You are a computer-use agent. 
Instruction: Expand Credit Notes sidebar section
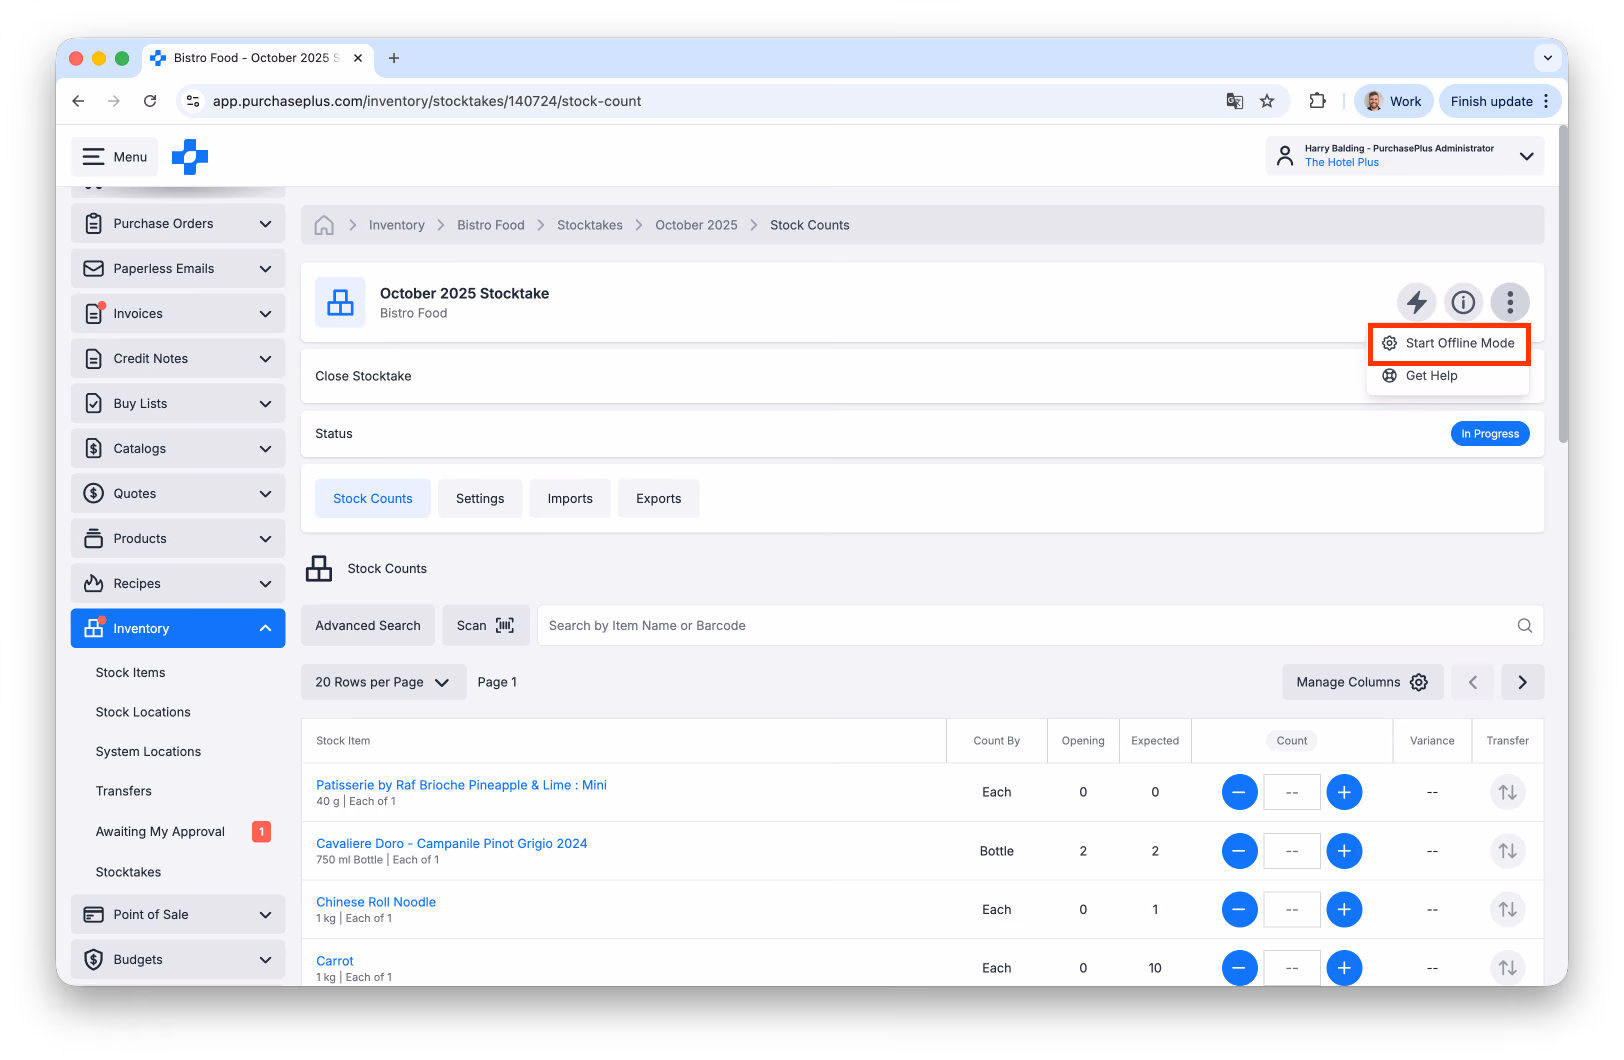pos(178,359)
